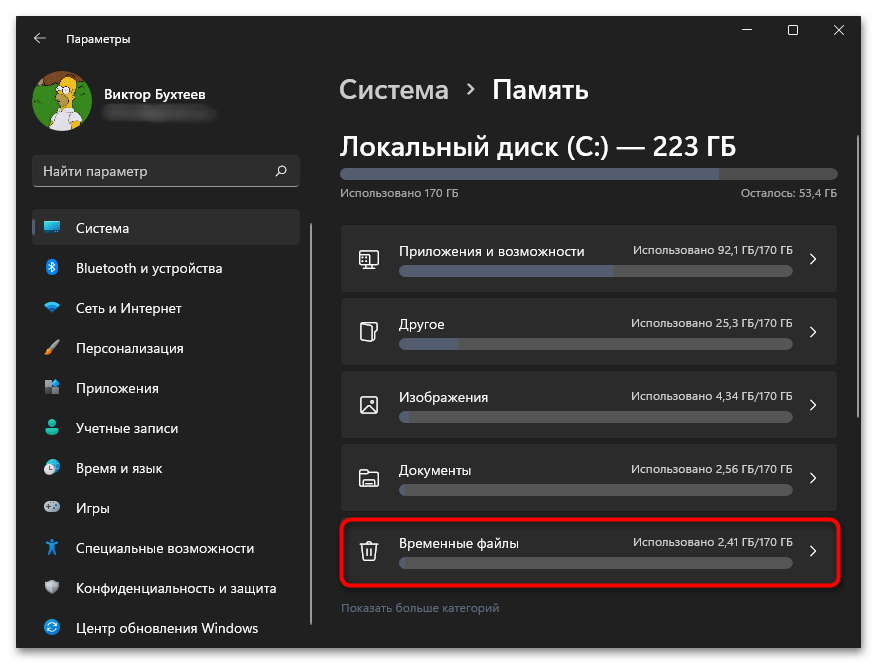Click "Использовано 4,34 ГБ/170 ГБ" value

coord(711,396)
